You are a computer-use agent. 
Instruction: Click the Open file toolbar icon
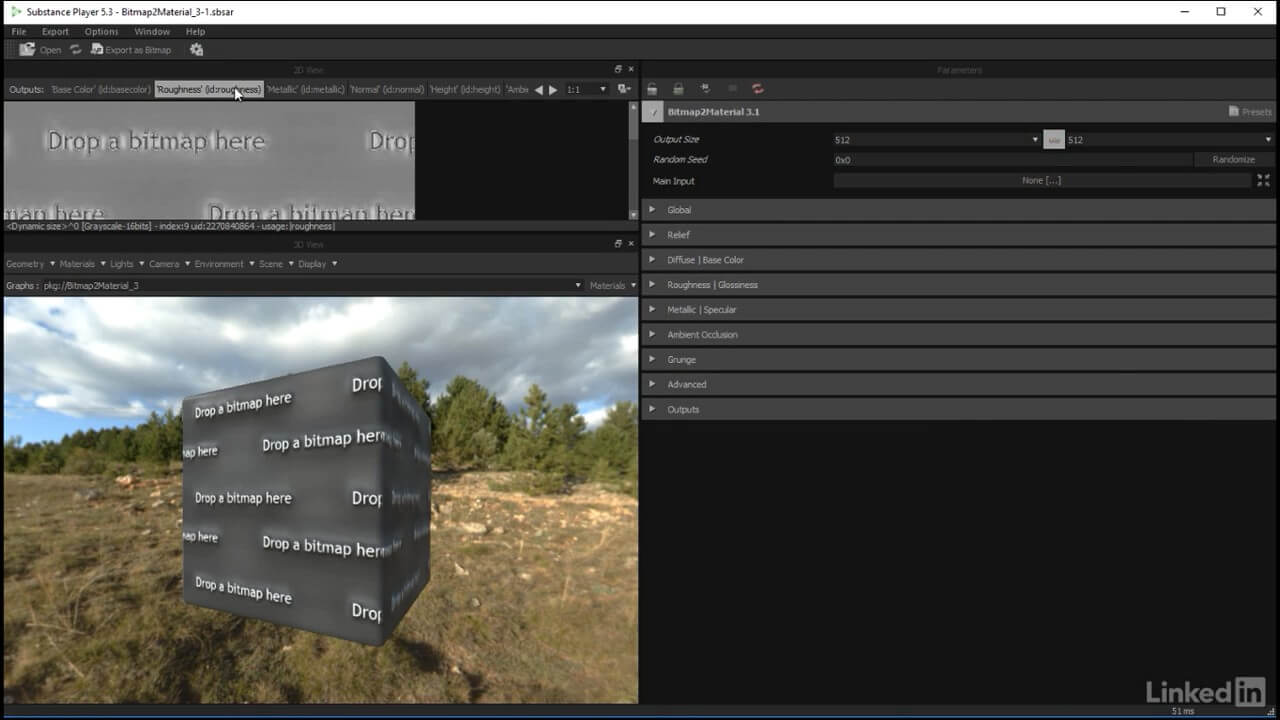pos(28,49)
